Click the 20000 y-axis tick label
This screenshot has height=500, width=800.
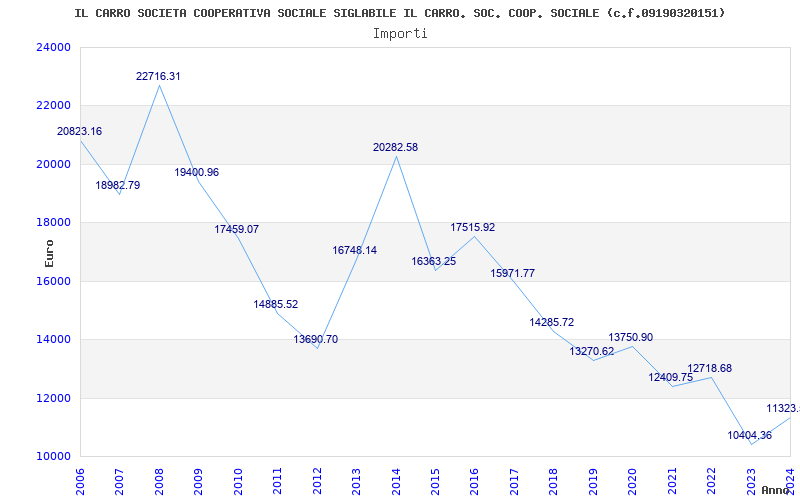pyautogui.click(x=53, y=164)
